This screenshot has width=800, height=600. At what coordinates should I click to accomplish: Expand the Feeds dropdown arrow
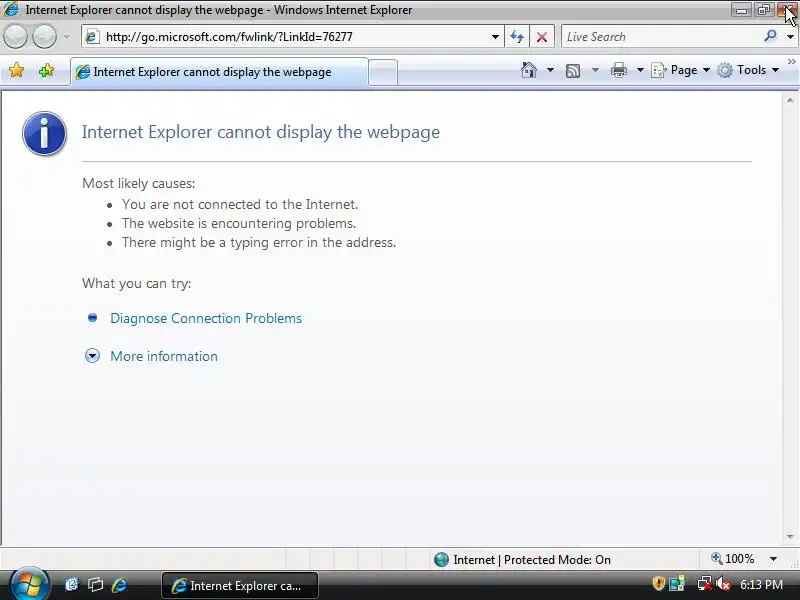595,70
